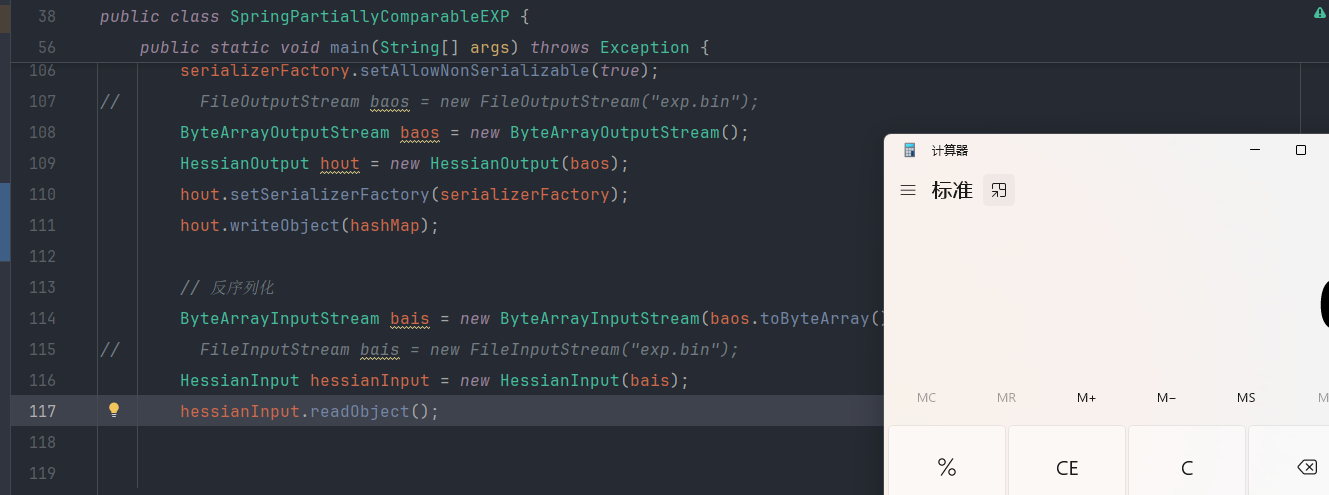Click the hashMap argument on line 111
Image resolution: width=1329 pixels, height=495 pixels.
(385, 225)
